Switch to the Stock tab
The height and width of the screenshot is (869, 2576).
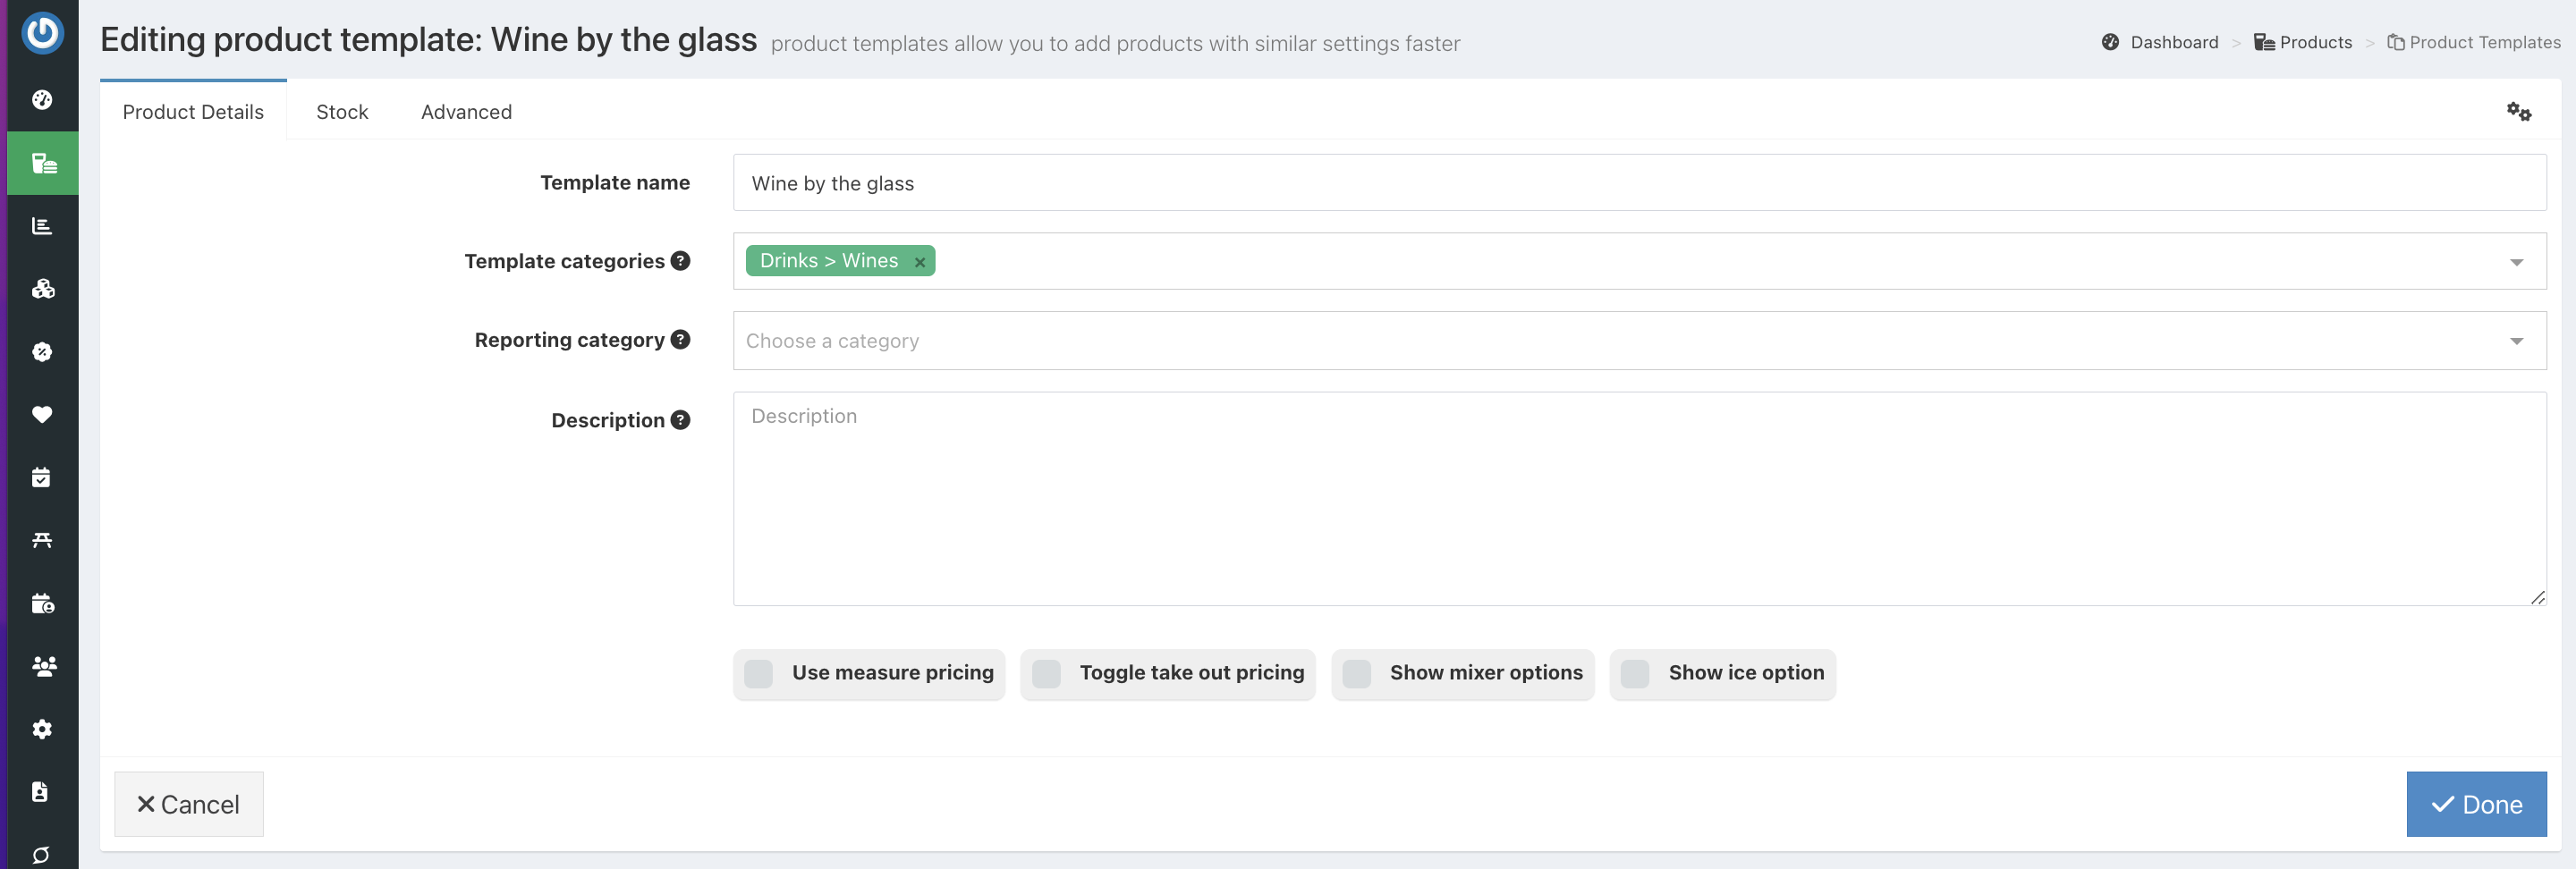pos(342,112)
